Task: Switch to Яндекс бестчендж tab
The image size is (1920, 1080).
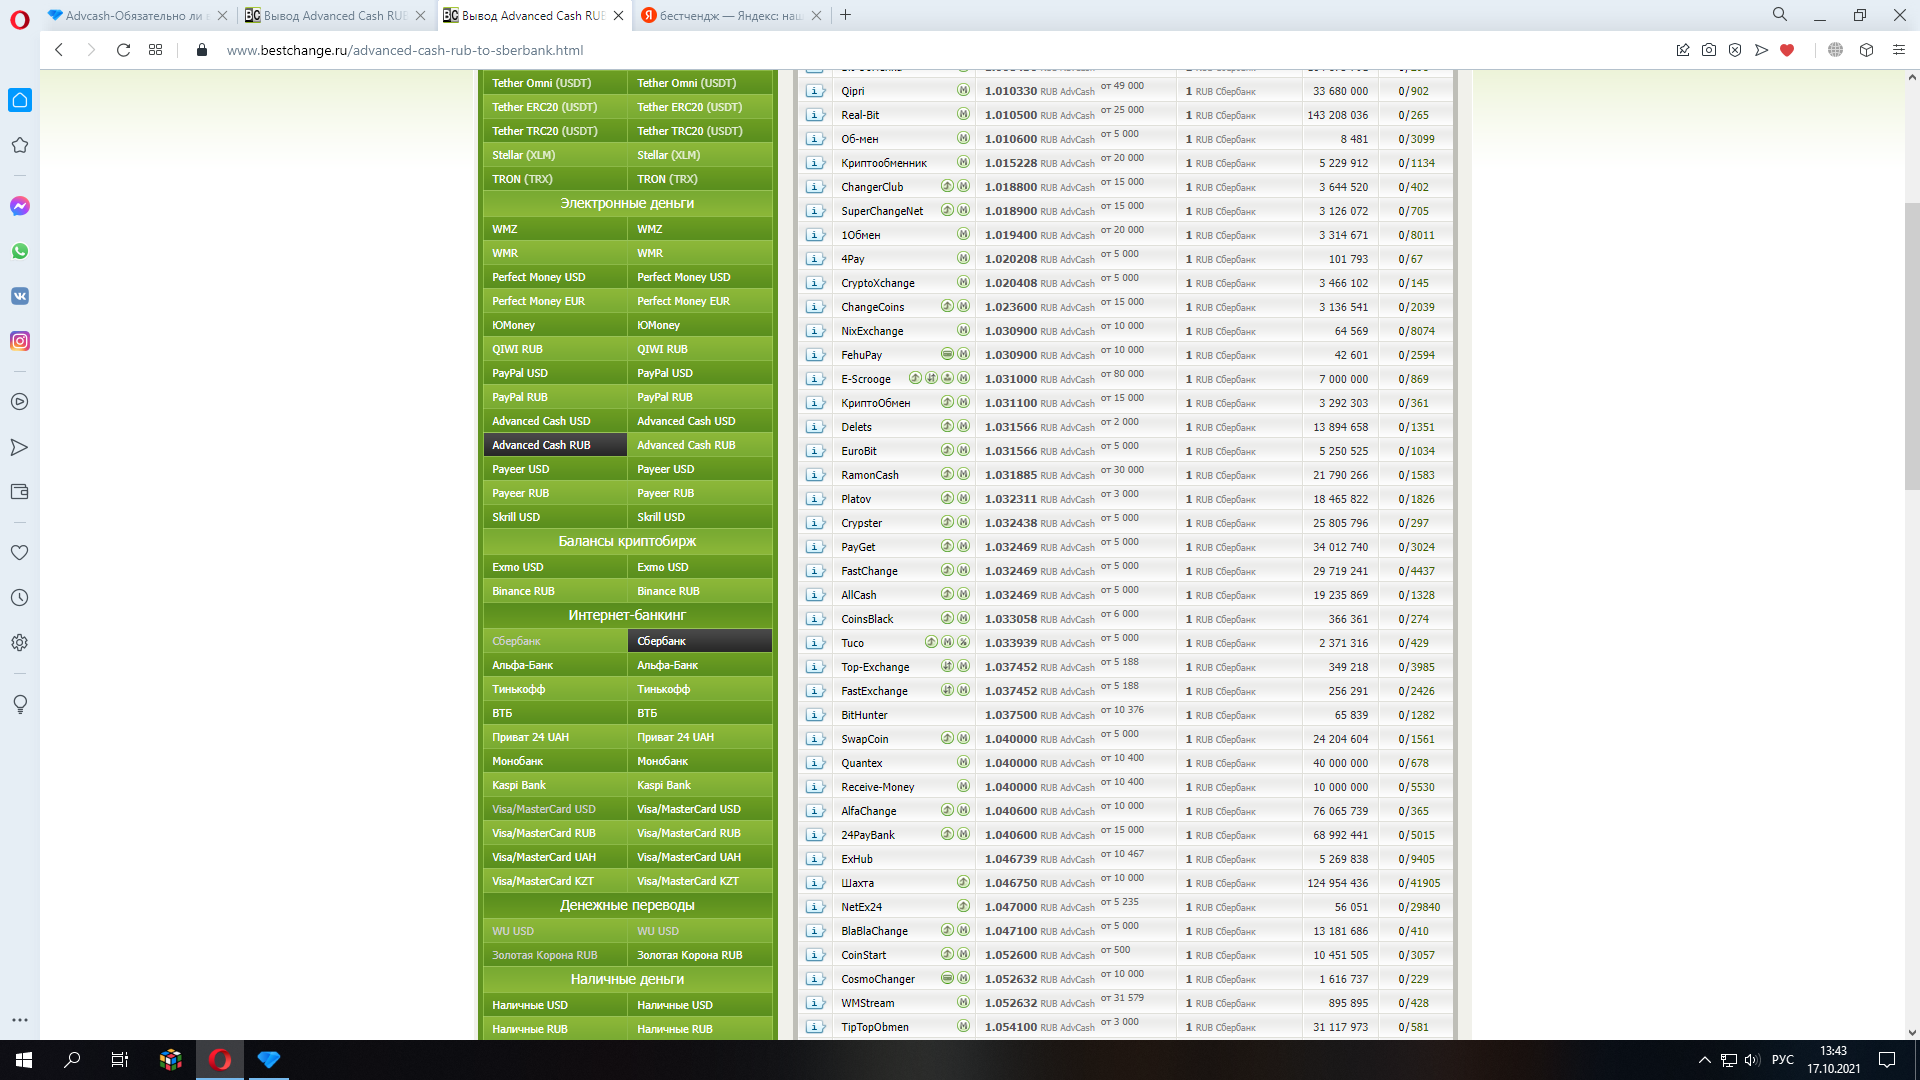Action: (x=730, y=15)
